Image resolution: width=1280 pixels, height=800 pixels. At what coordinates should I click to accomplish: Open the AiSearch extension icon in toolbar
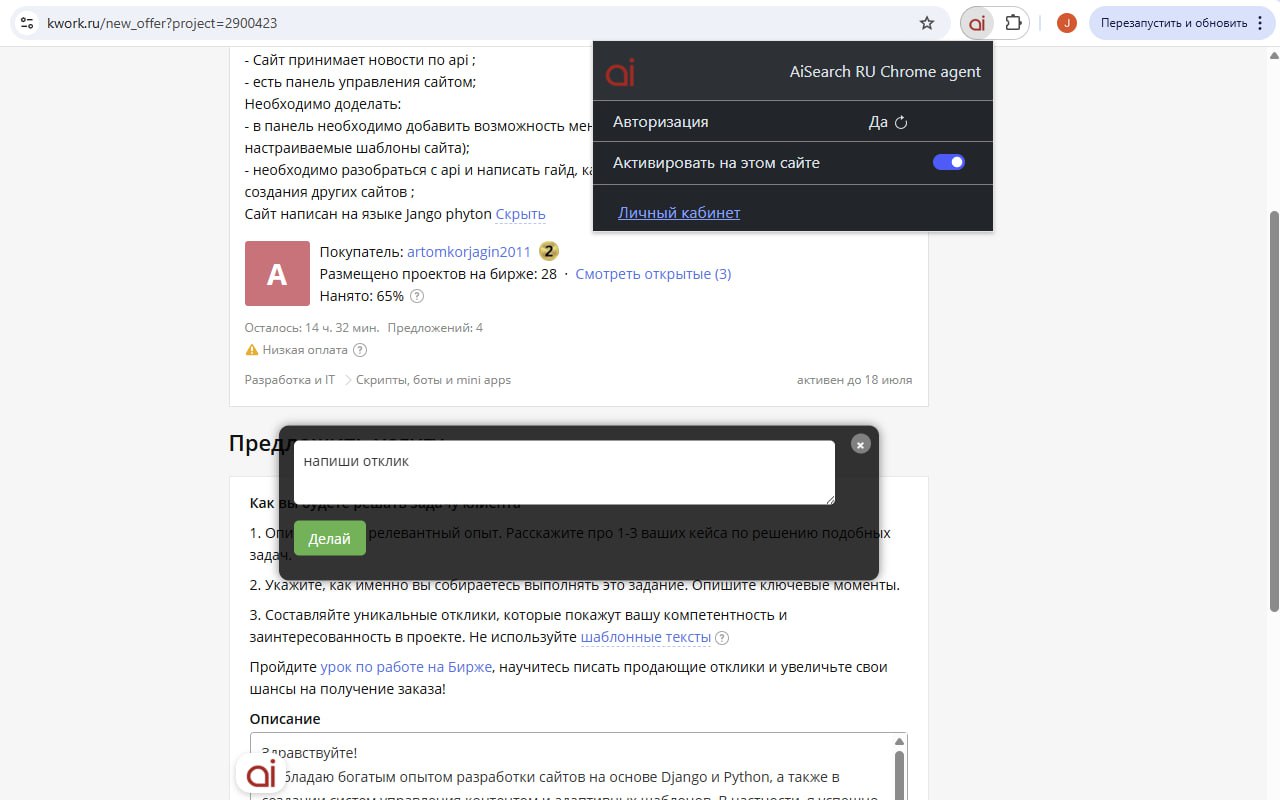pos(977,23)
